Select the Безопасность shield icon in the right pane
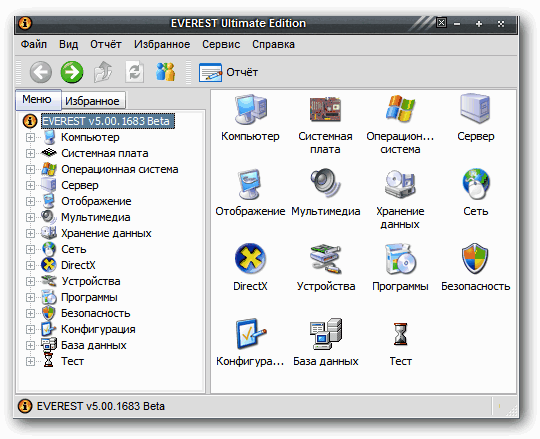Screen dimensions: 540x439 click(475, 258)
